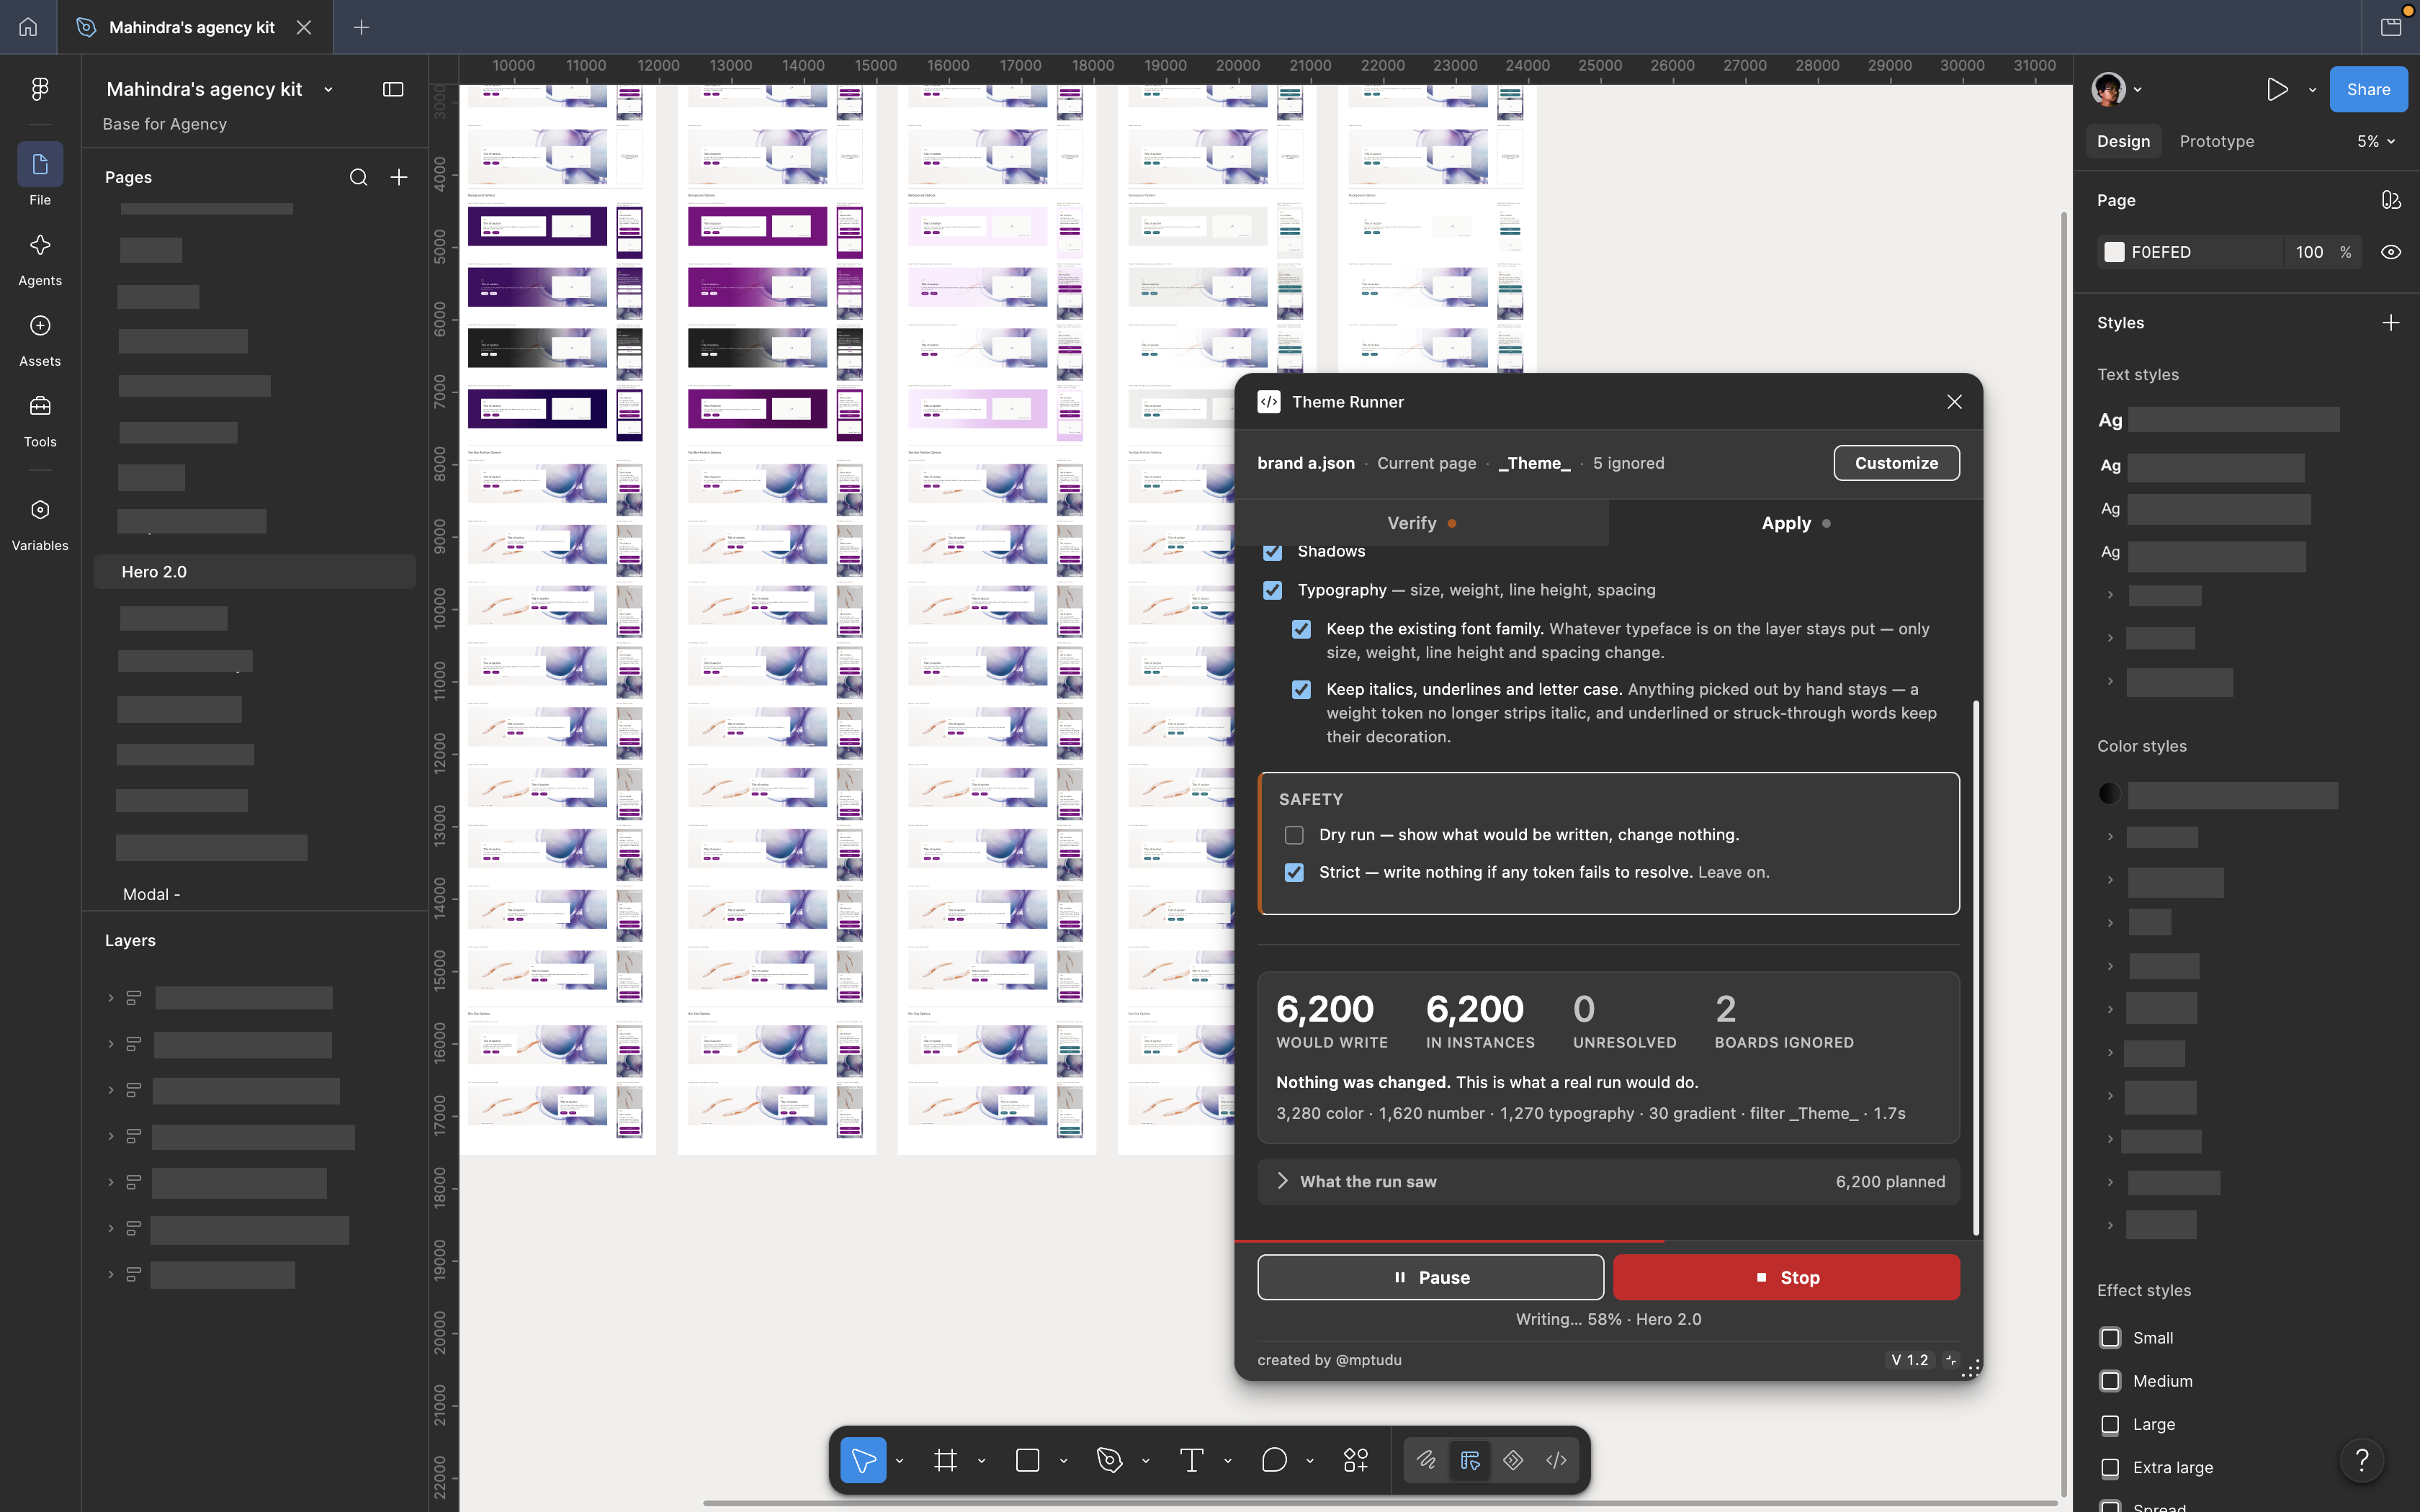Screen dimensions: 2420x1512
Task: Open the Move tool options chevron
Action: point(899,1461)
